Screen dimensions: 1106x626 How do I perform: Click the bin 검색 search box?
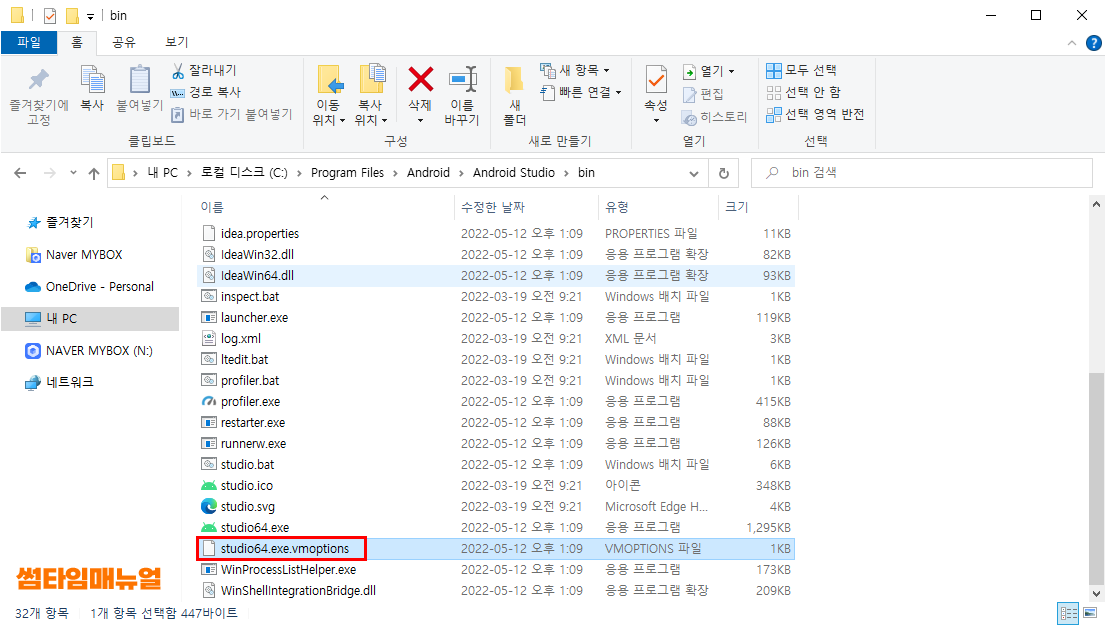pos(922,173)
